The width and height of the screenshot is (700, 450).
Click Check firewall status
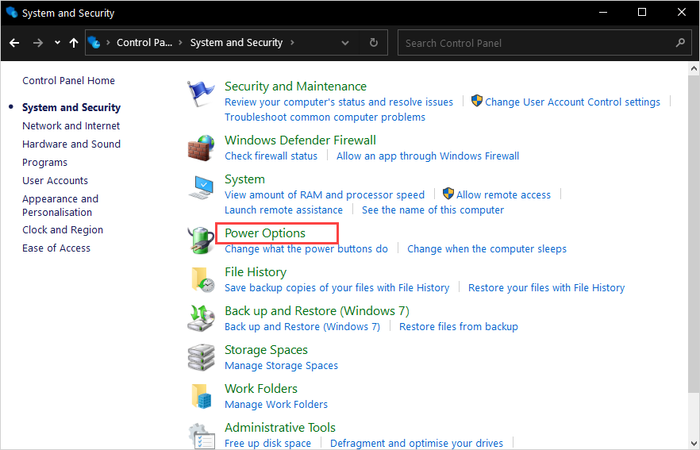pyautogui.click(x=271, y=156)
